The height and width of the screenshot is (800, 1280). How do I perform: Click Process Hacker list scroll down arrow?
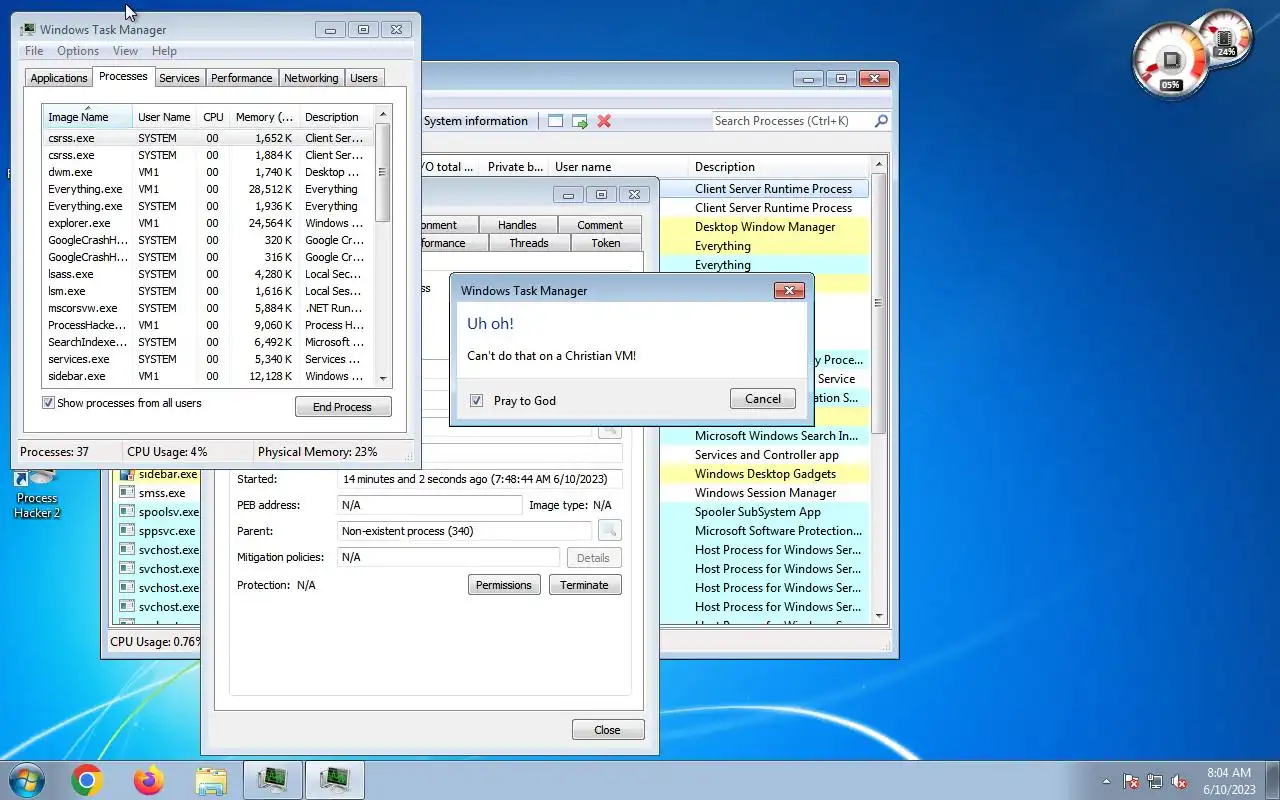879,615
